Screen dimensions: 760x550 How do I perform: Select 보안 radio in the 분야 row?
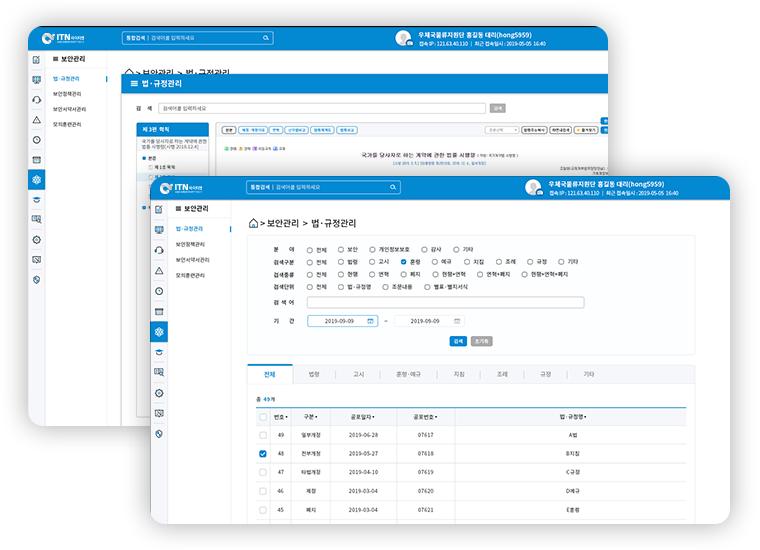click(341, 250)
